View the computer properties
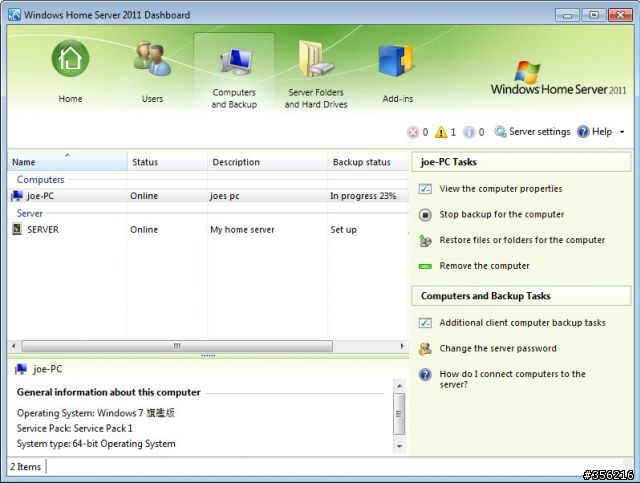 click(x=500, y=189)
